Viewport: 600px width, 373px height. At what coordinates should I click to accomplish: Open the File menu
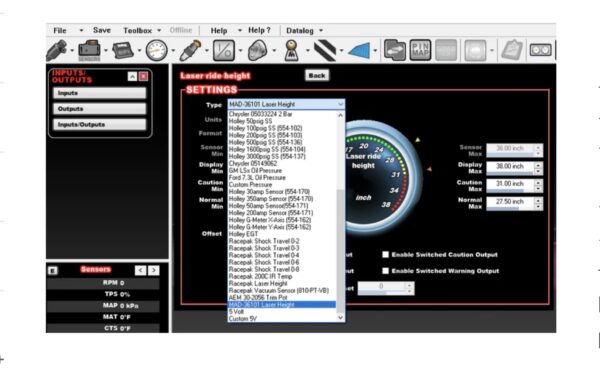point(60,30)
